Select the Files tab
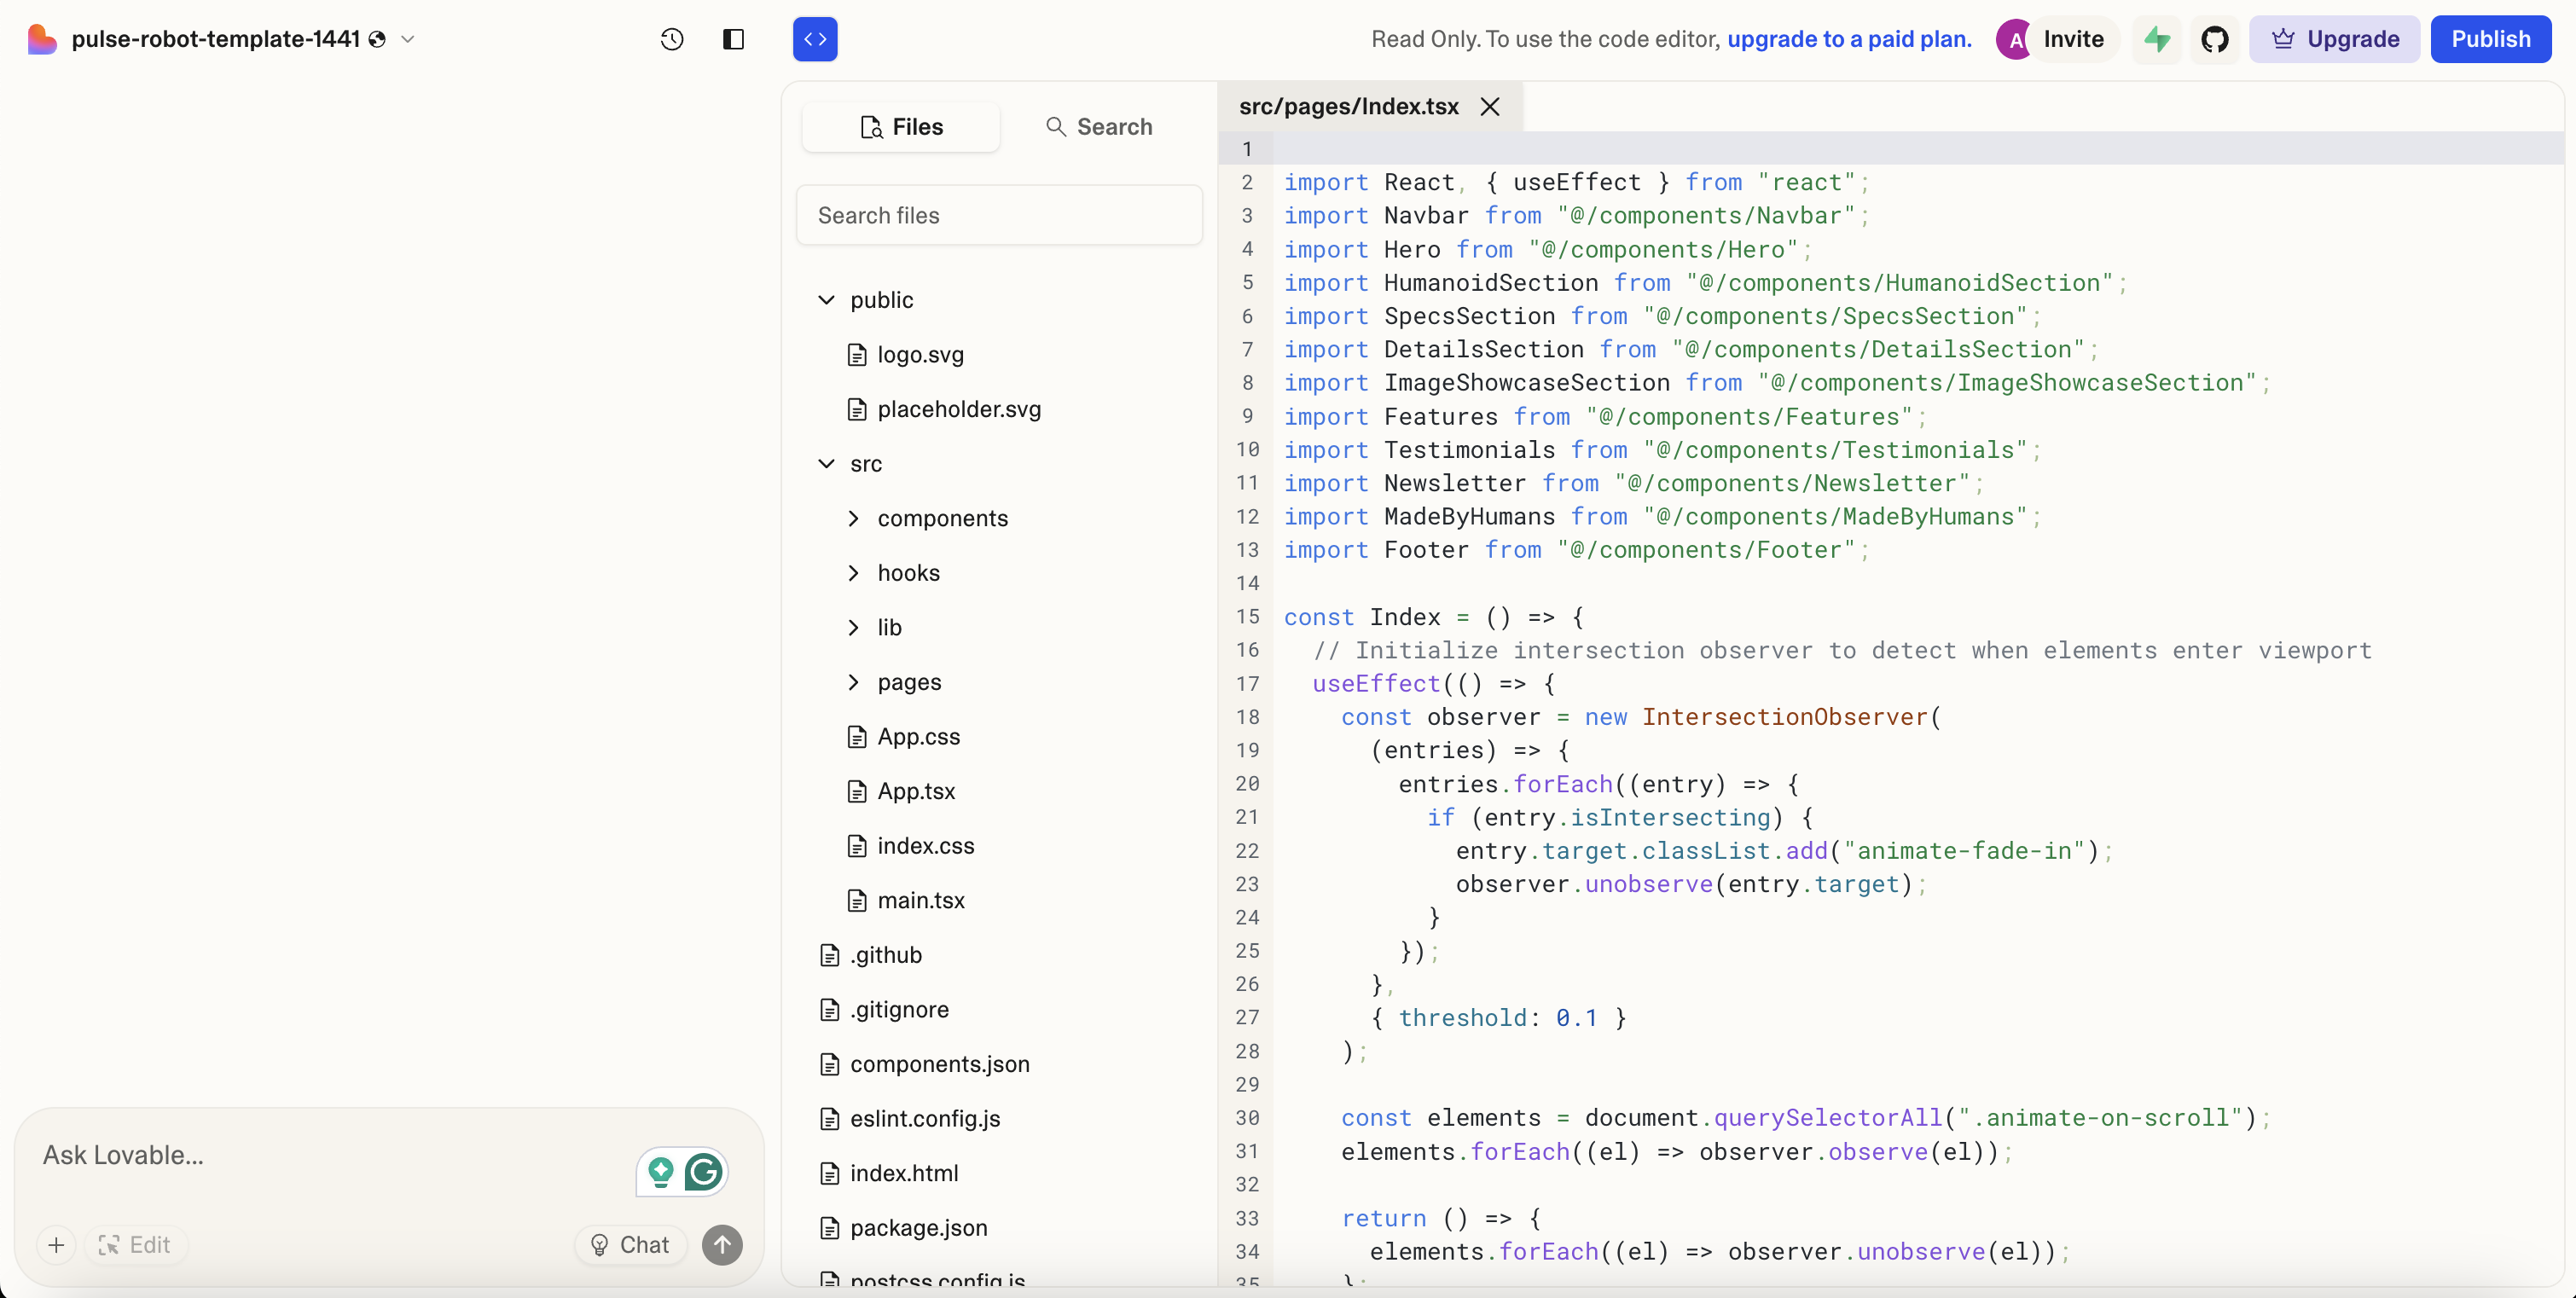 coord(901,127)
